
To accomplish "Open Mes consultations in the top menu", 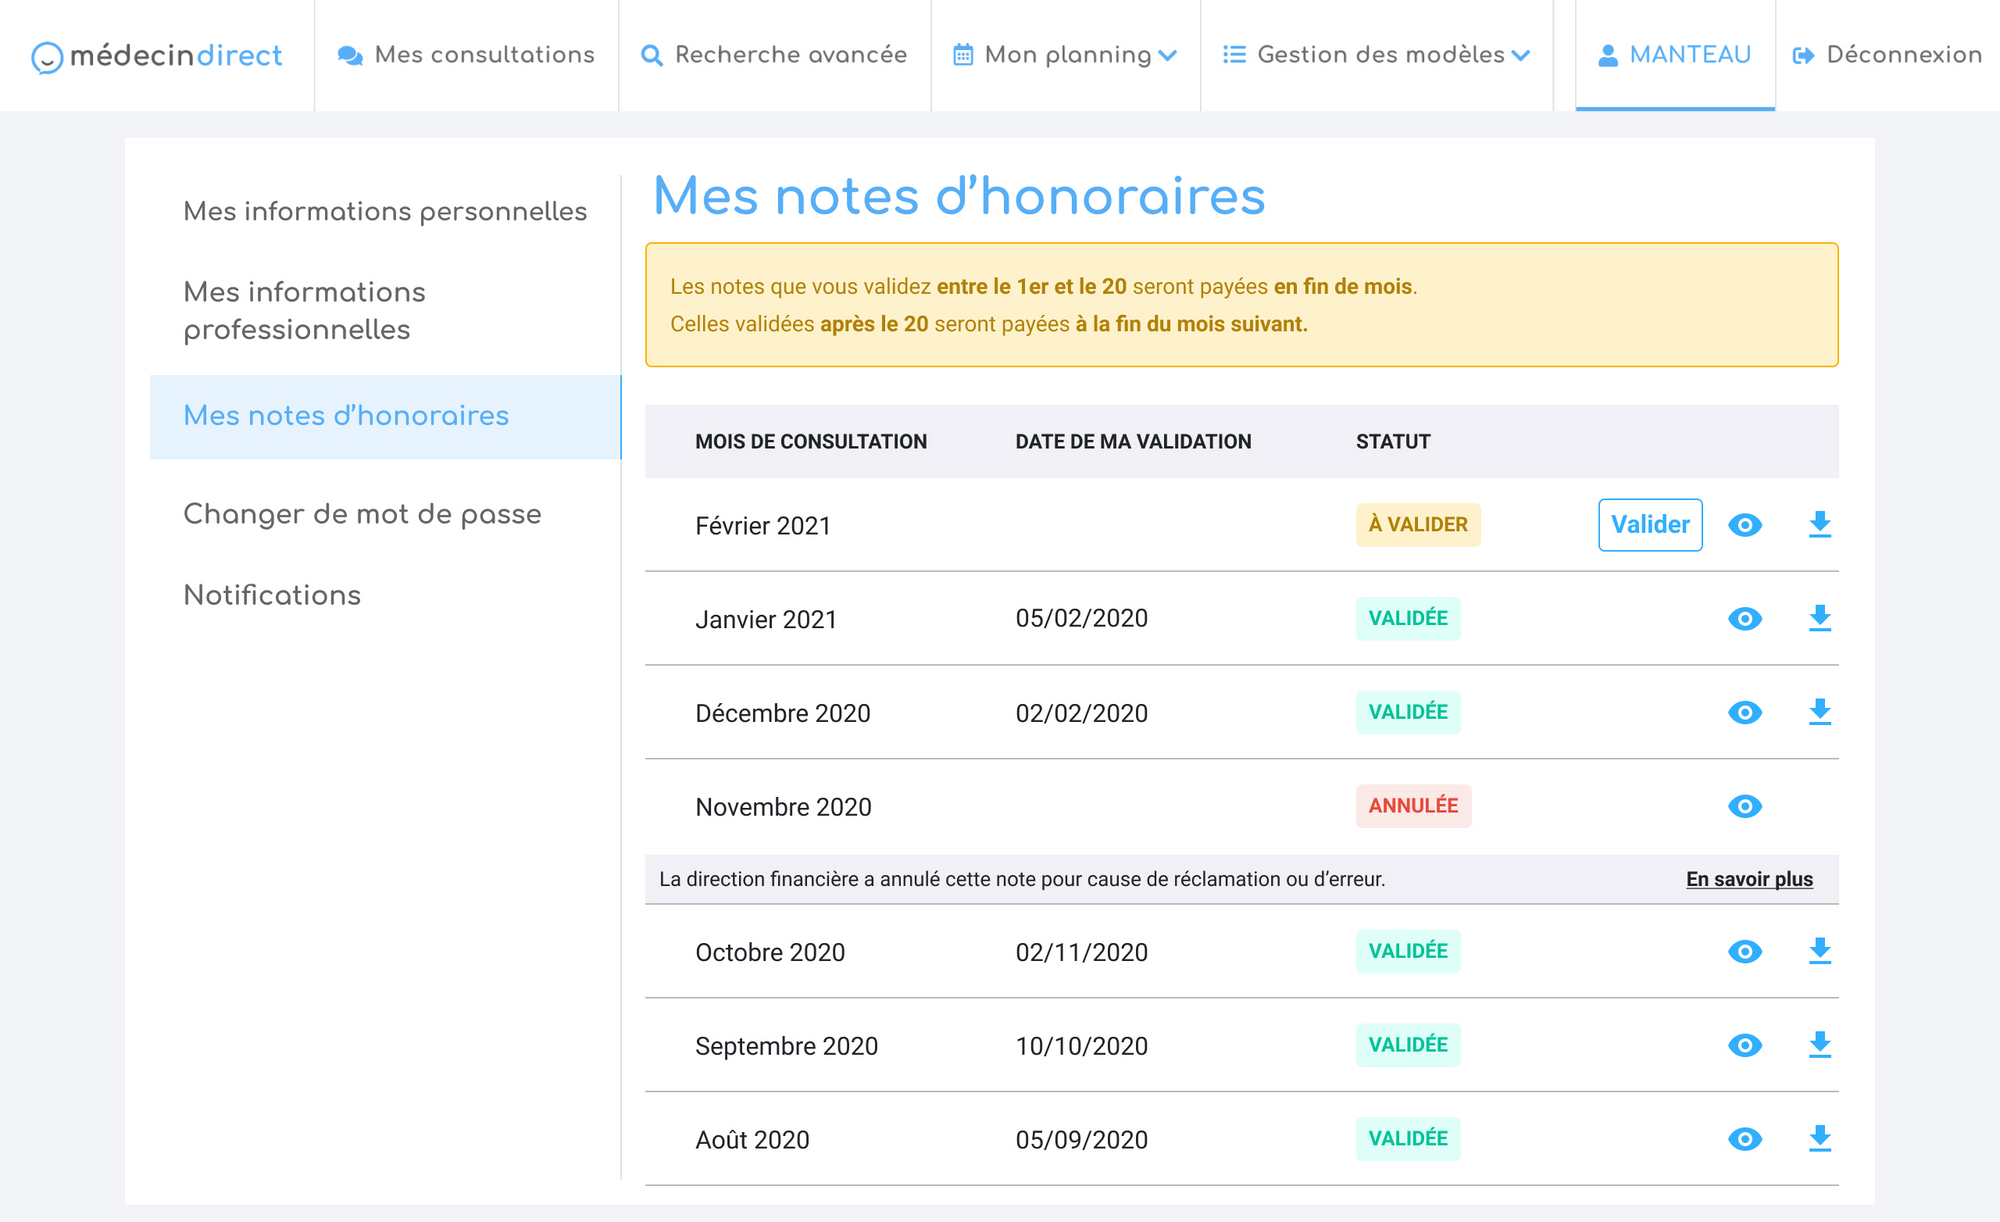I will click(467, 56).
